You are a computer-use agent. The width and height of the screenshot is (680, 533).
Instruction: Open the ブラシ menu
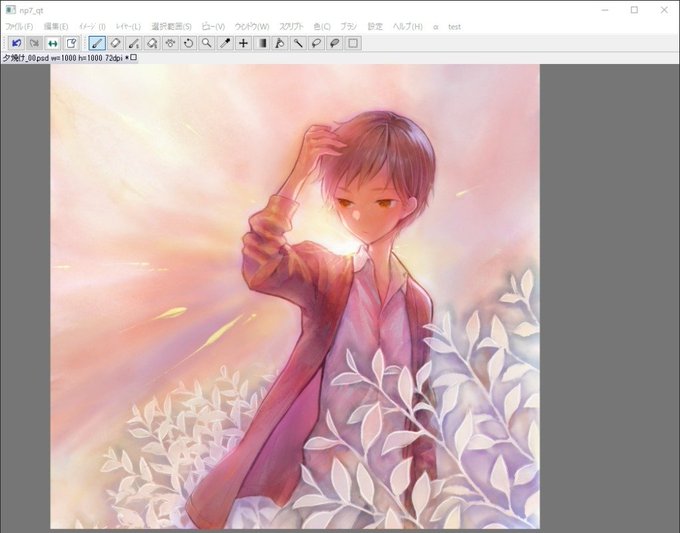(x=348, y=27)
